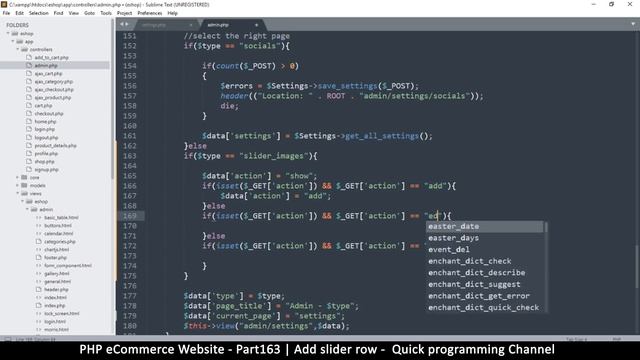Click the previous tab arrow in tab bar
The height and width of the screenshot is (360, 640).
121,24
